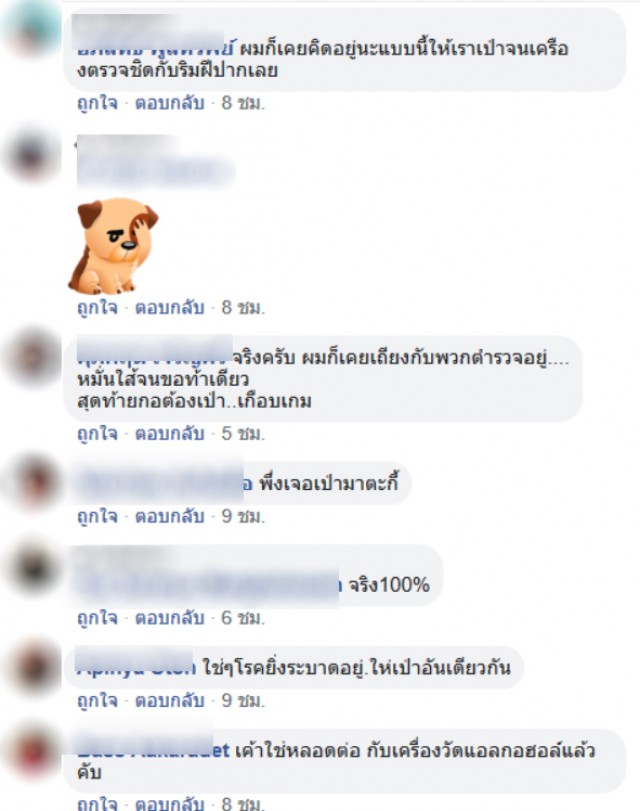Like the comment about โรคยิ่งระบาดอยู่

click(x=97, y=700)
